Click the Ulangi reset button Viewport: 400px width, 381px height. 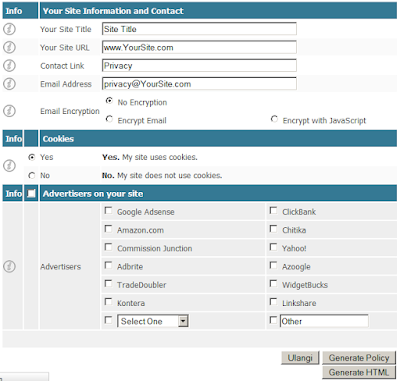(x=300, y=358)
